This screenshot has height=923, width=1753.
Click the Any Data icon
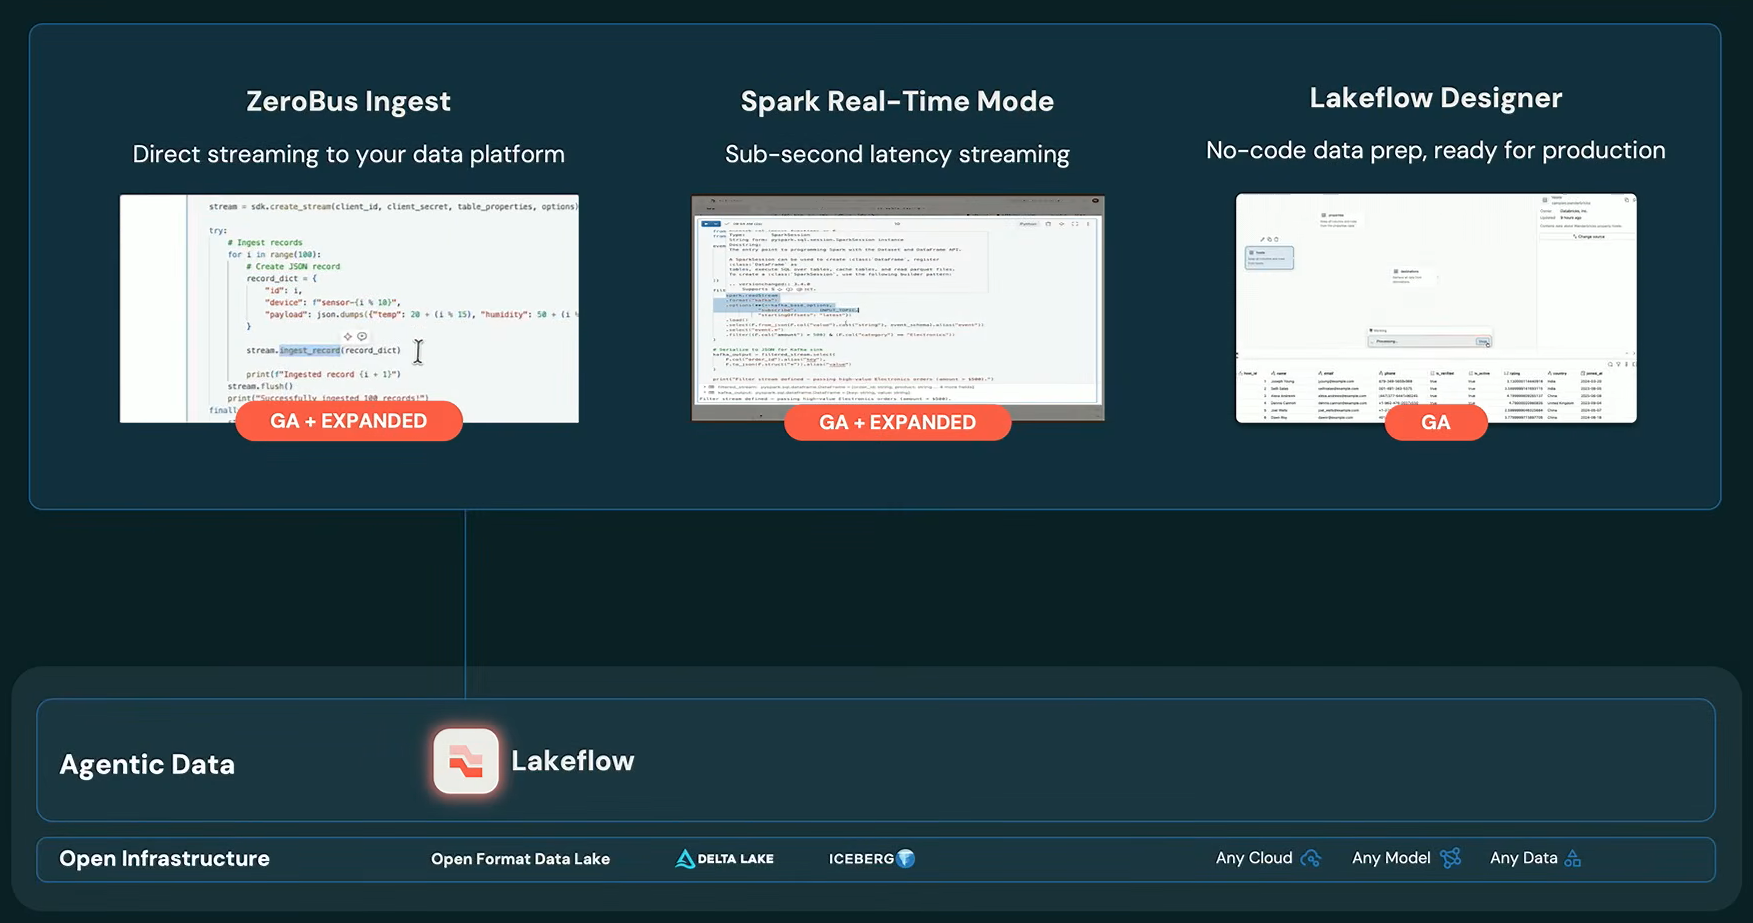point(1573,858)
